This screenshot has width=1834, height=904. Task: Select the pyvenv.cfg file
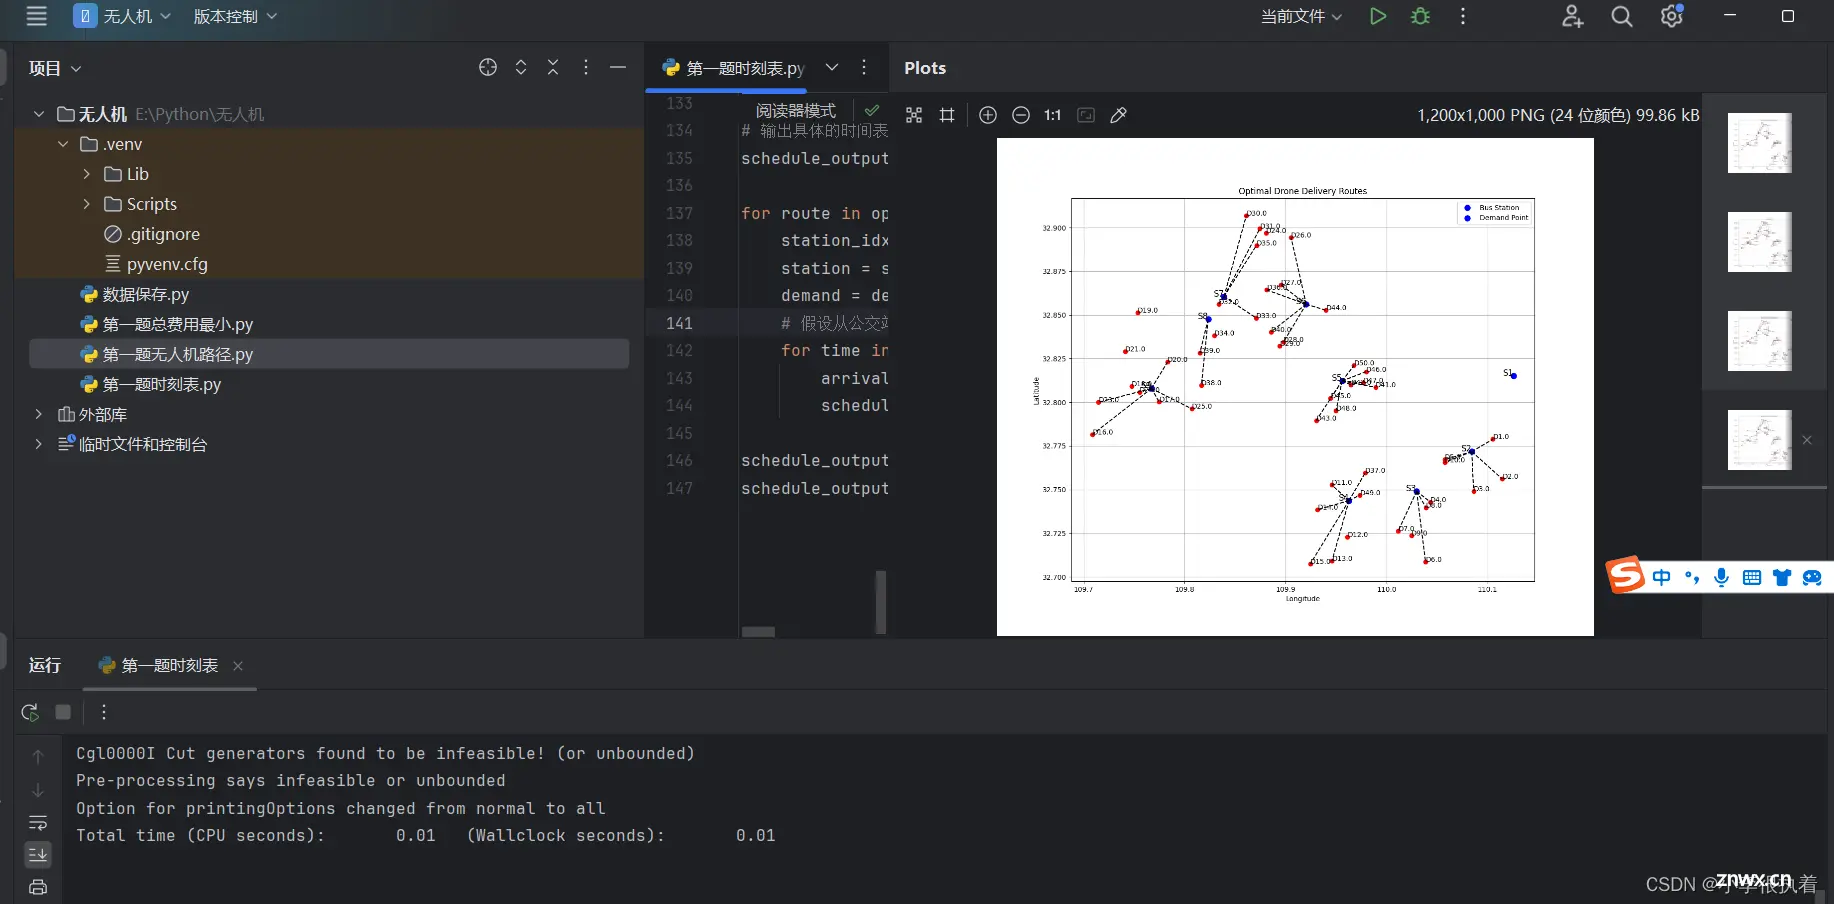click(x=156, y=264)
